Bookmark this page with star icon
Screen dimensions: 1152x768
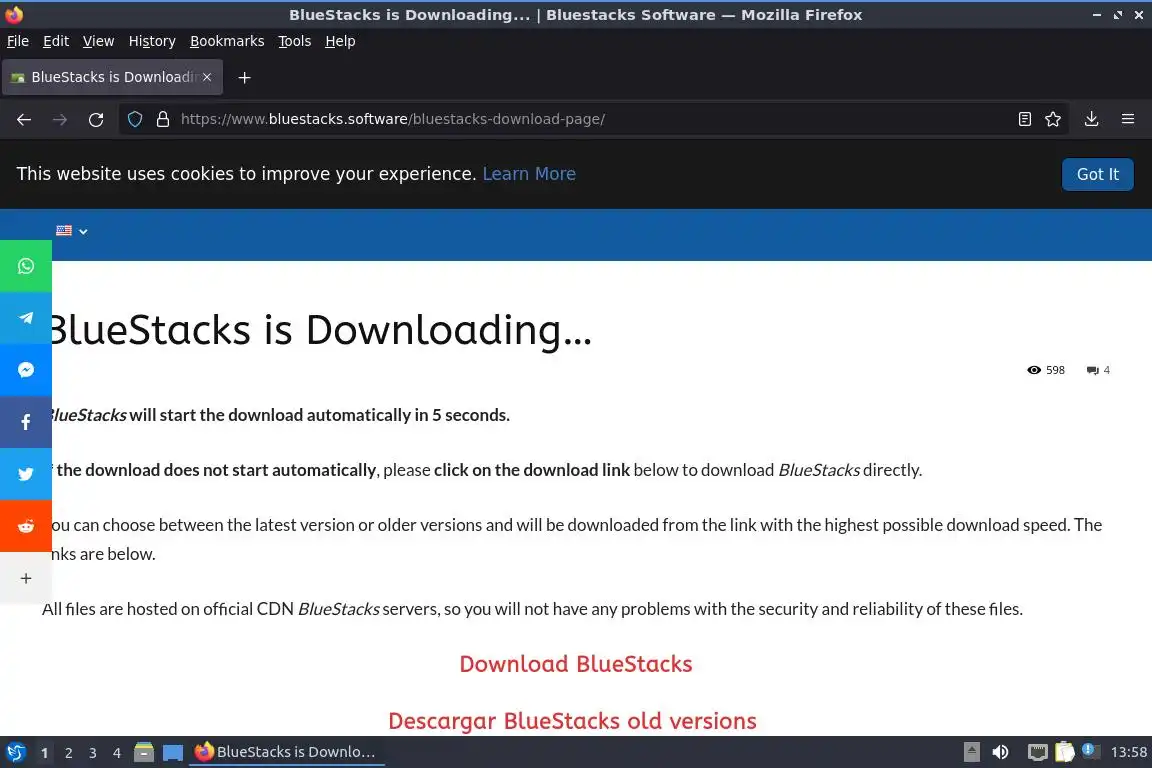click(1053, 119)
